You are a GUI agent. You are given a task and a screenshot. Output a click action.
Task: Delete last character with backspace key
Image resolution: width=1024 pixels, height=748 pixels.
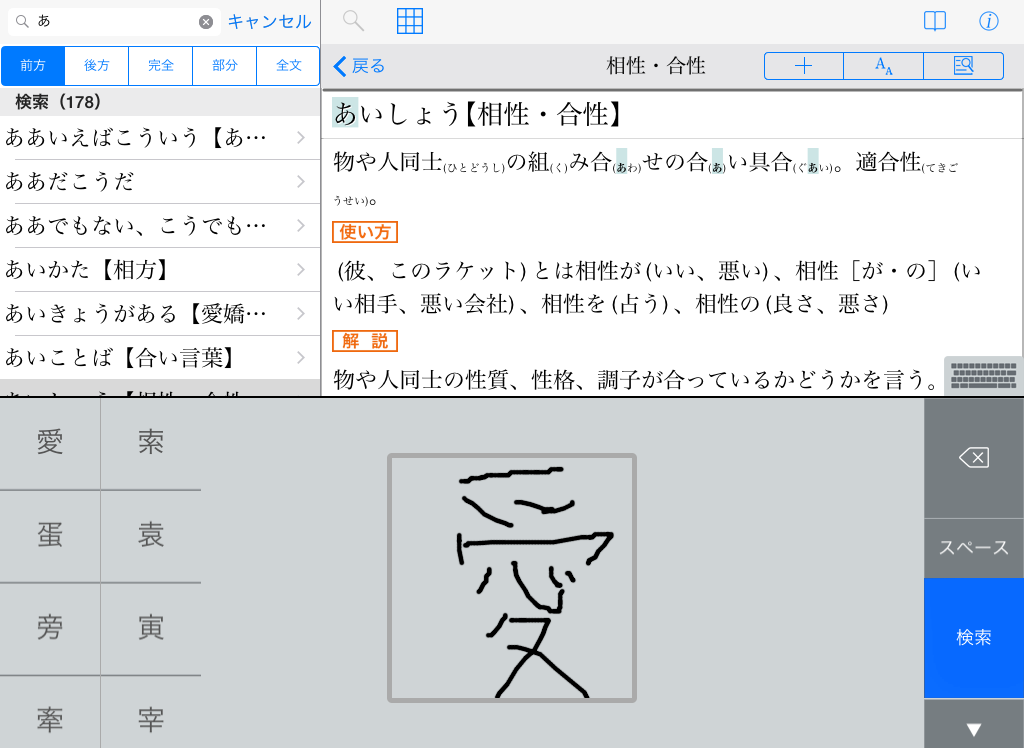pos(973,458)
